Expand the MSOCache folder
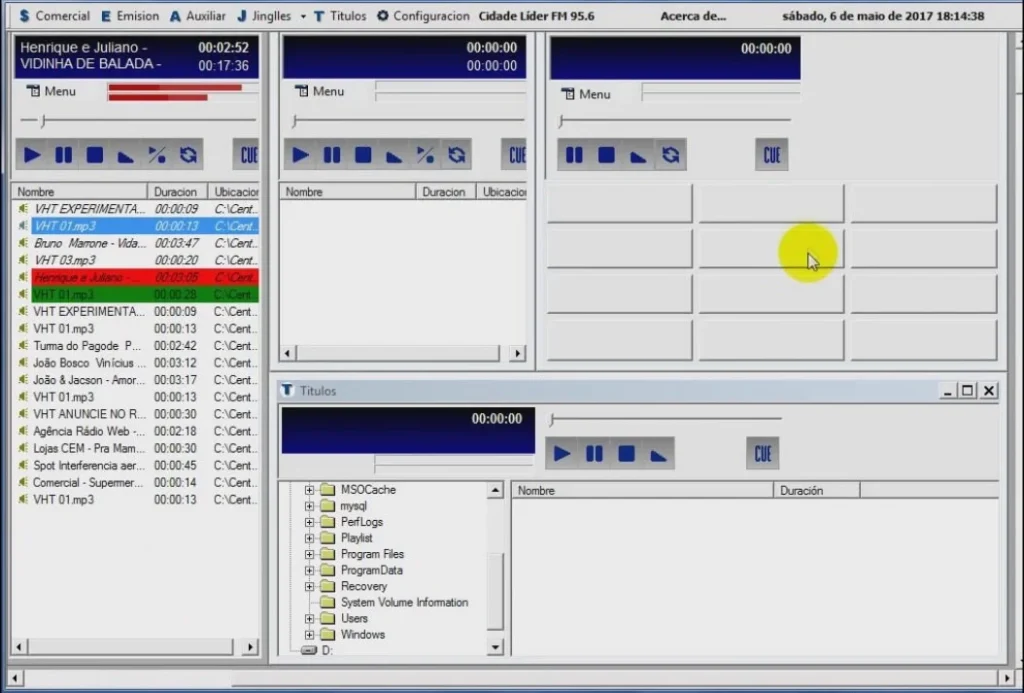The image size is (1024, 693). click(x=310, y=490)
